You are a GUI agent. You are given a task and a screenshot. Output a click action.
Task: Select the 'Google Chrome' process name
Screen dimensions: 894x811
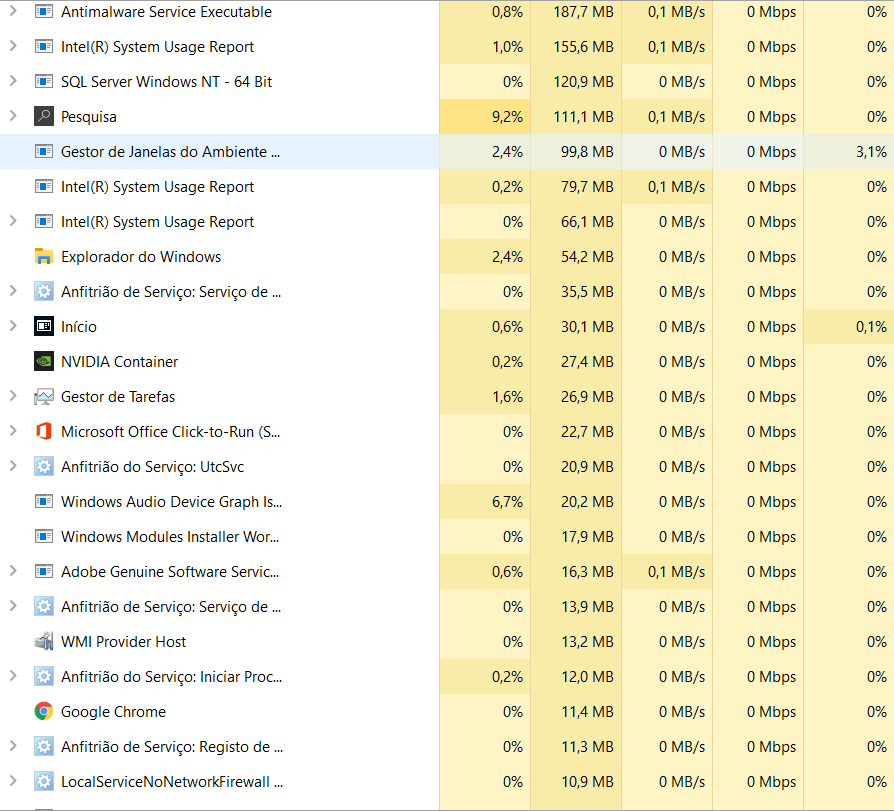(113, 712)
